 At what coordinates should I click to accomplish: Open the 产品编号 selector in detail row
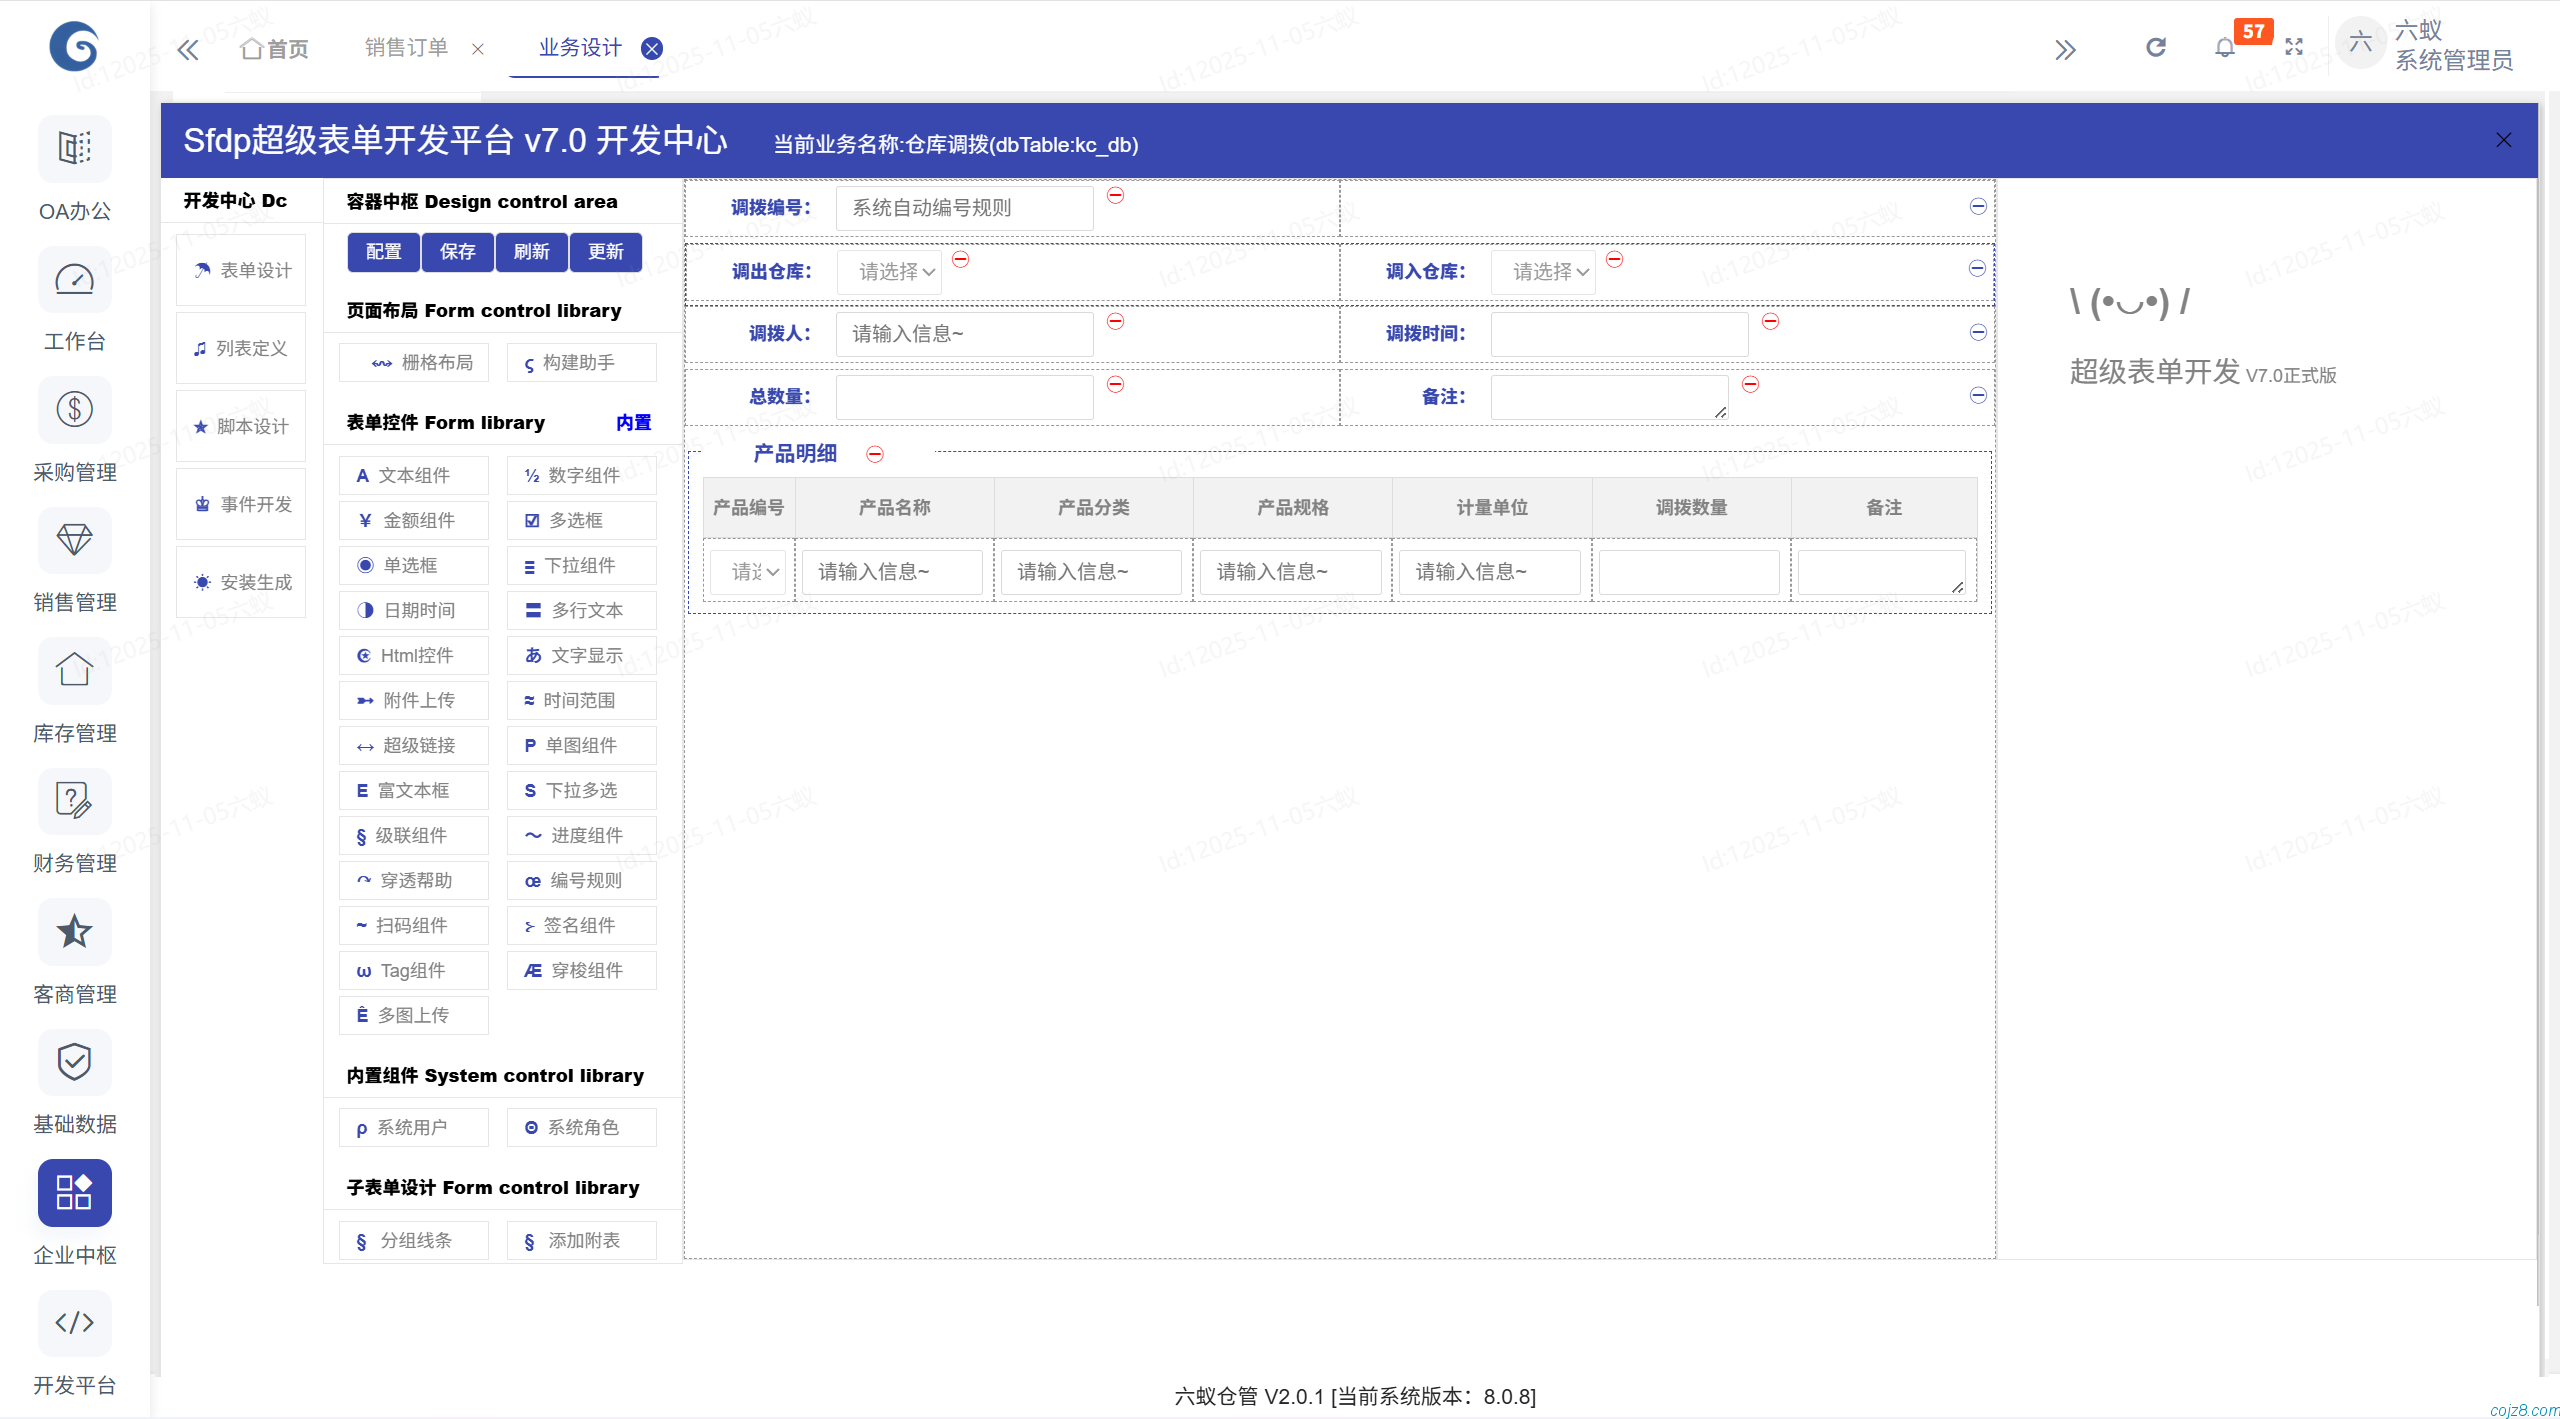coord(748,571)
